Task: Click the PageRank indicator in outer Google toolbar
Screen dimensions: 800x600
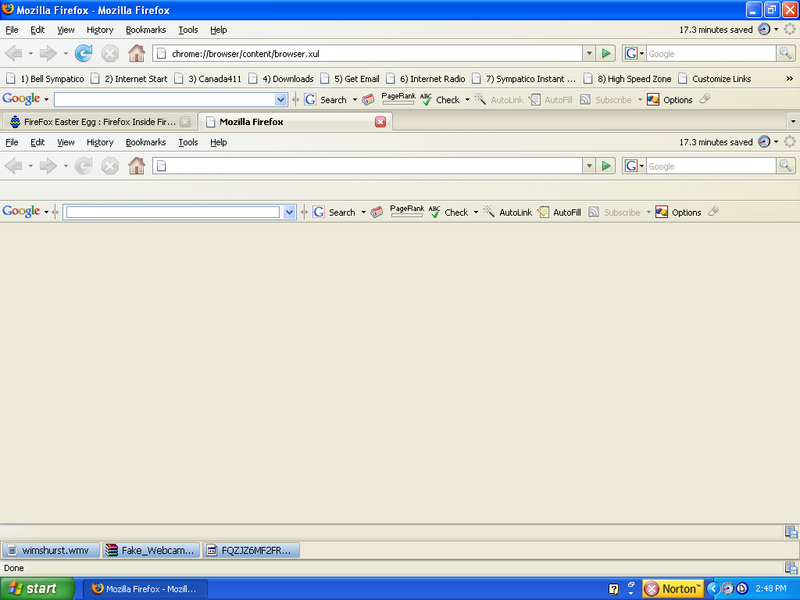Action: (398, 98)
